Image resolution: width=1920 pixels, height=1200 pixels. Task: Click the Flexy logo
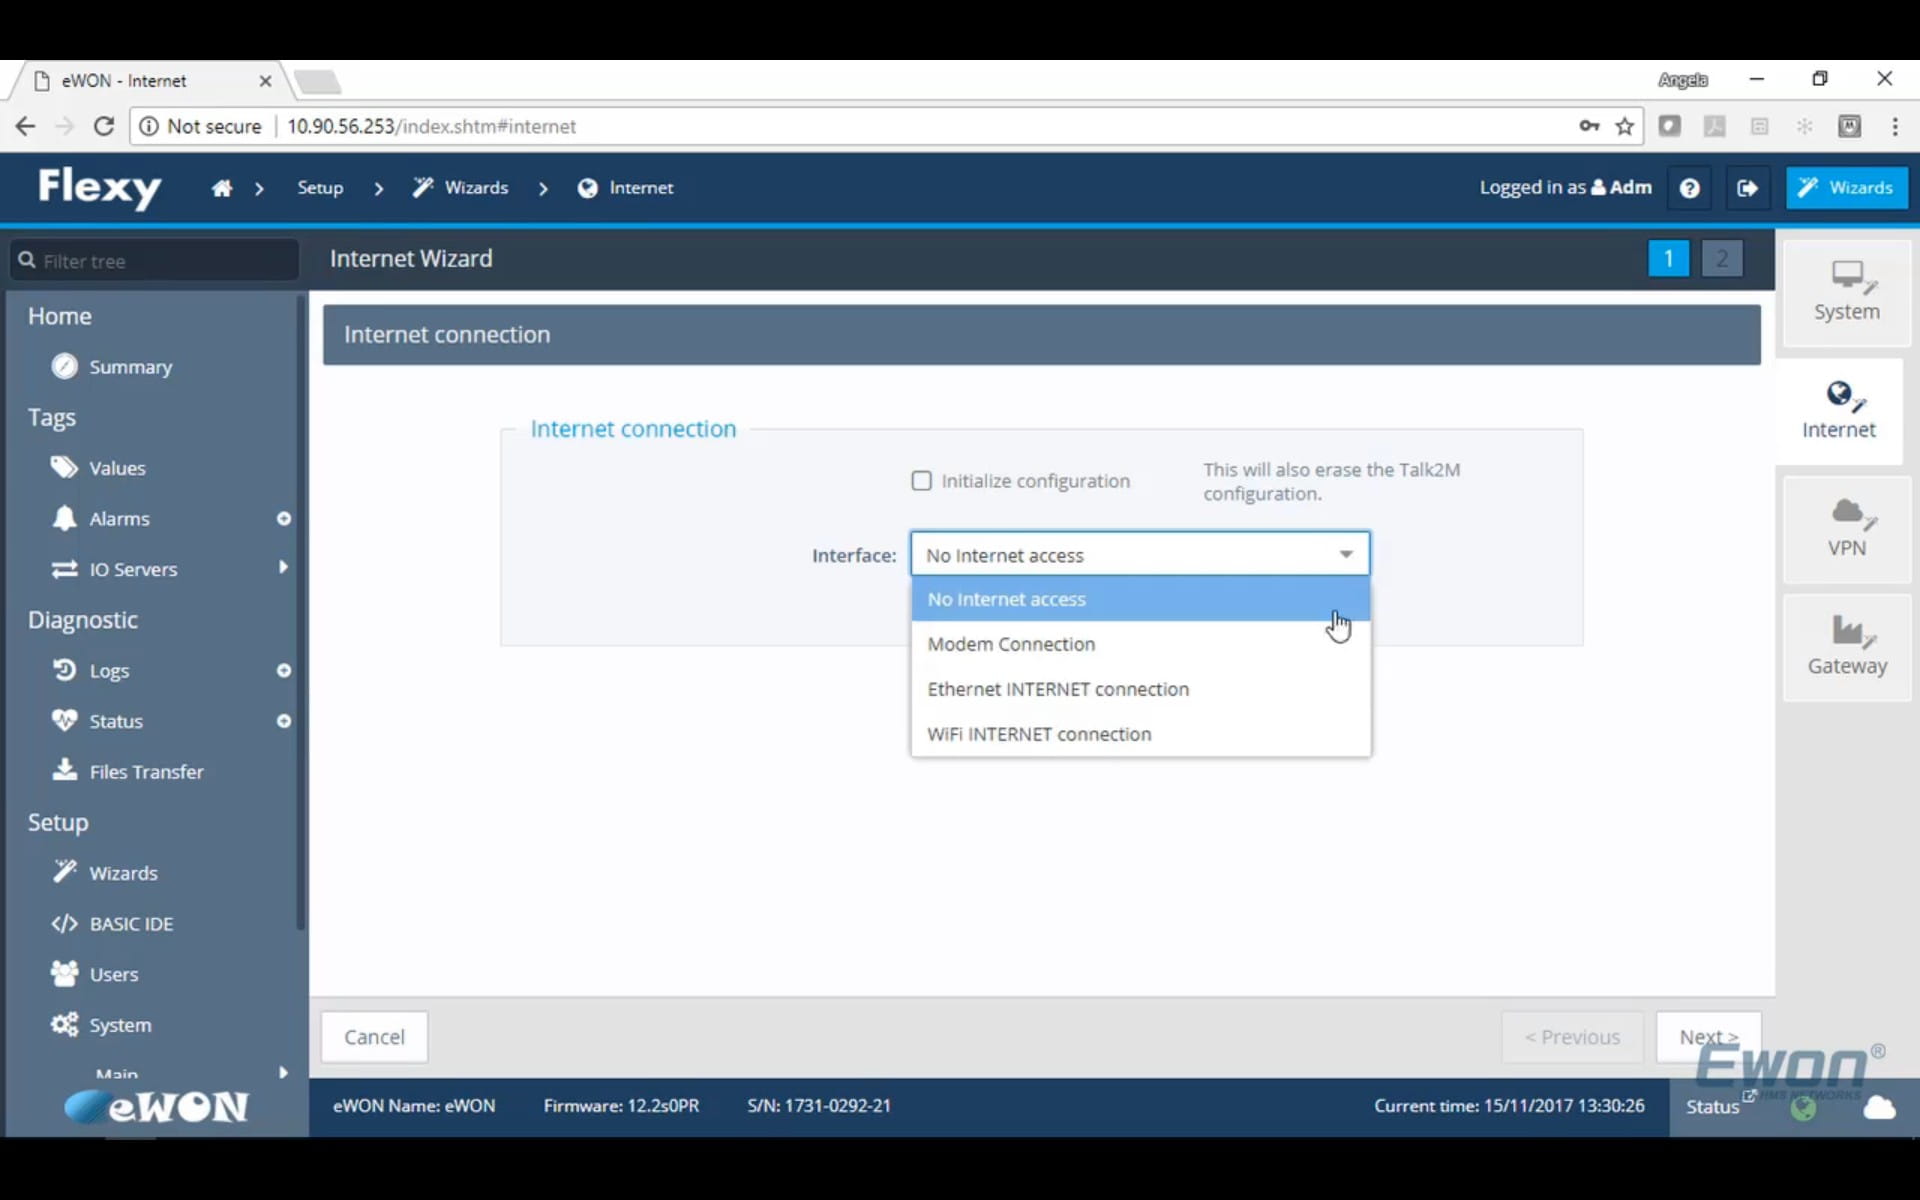[x=99, y=187]
